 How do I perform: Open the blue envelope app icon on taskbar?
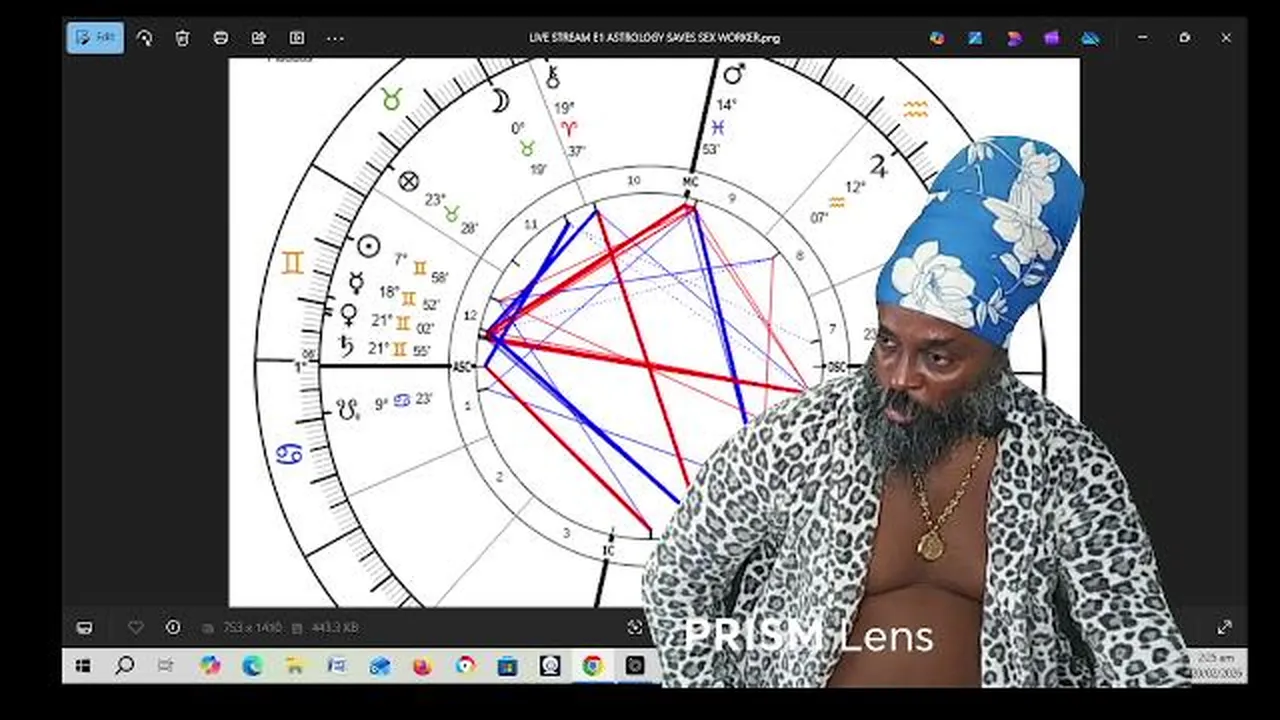click(379, 666)
